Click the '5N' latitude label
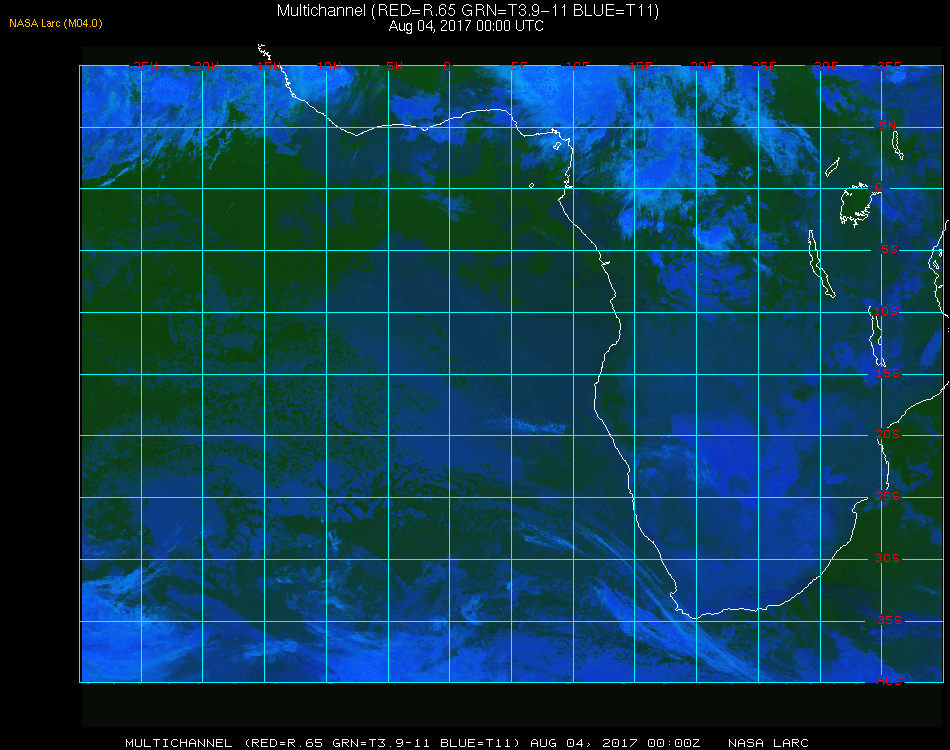Screen dimensions: 950x750 click(x=888, y=126)
